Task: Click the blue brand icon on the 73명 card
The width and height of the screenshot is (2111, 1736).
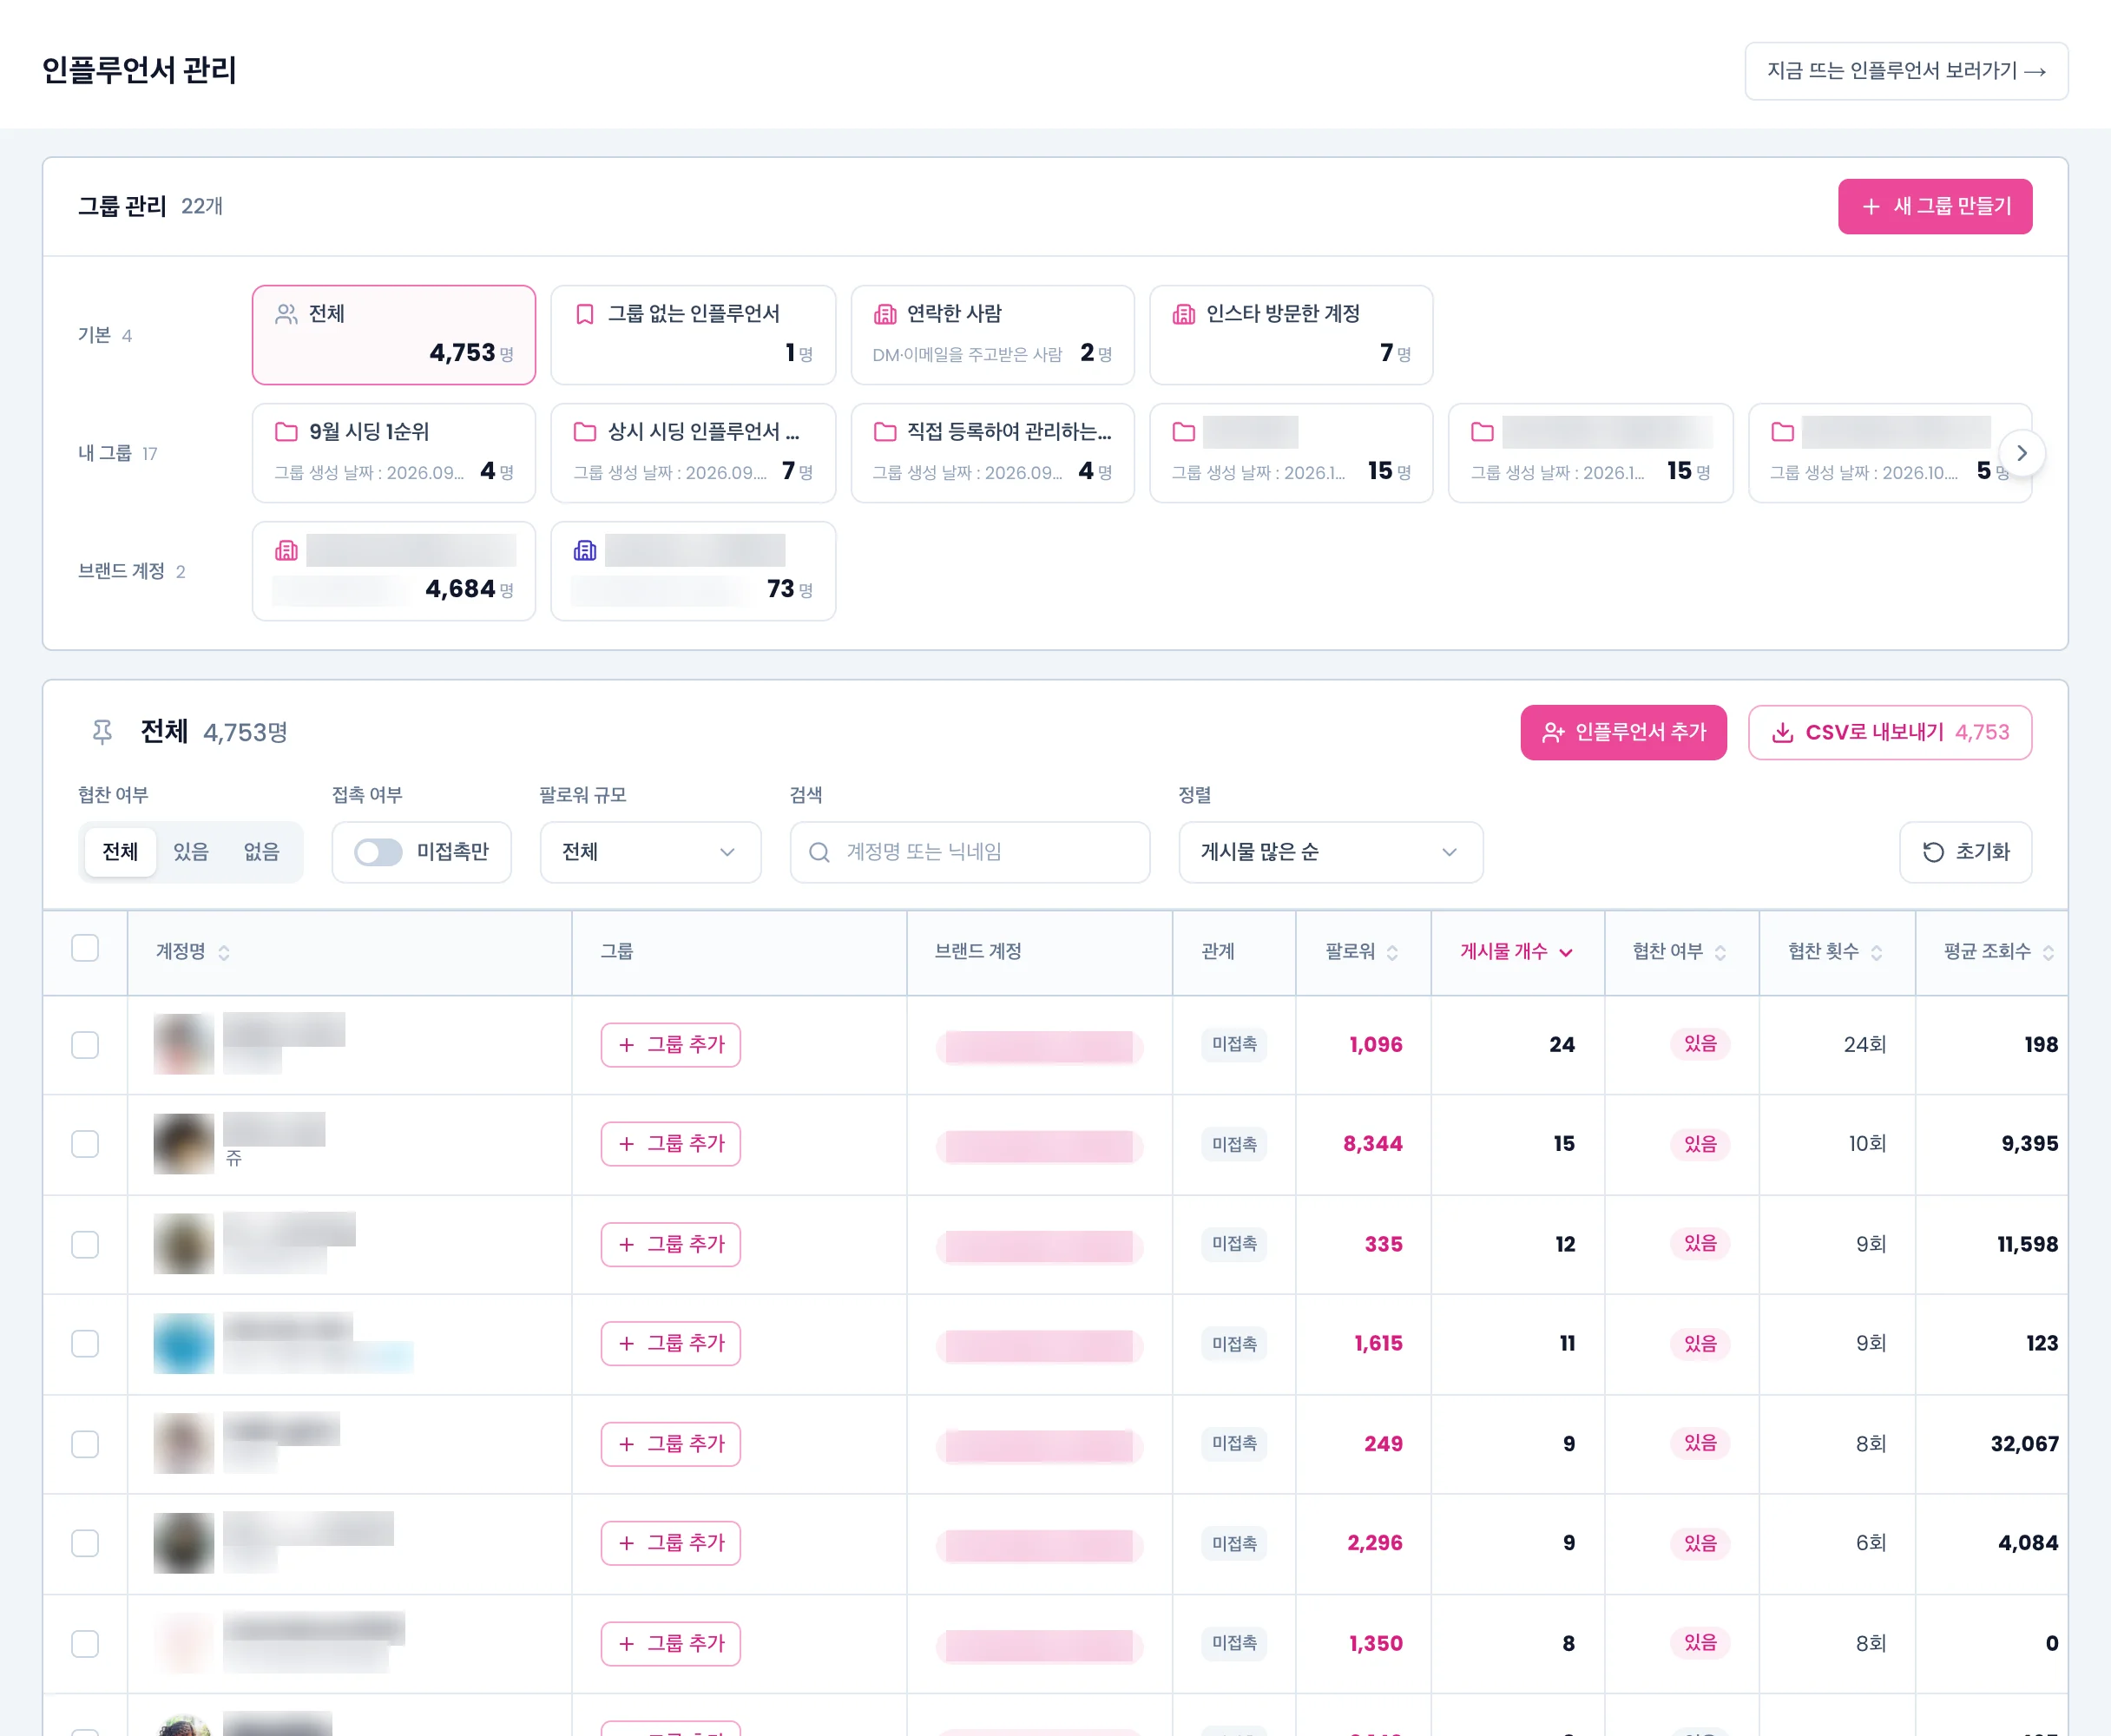Action: (585, 550)
